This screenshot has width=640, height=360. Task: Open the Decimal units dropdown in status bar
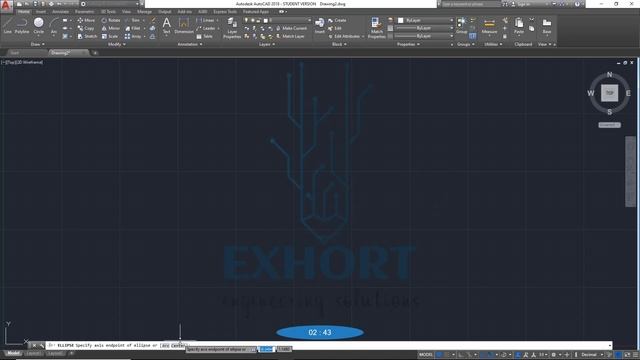(x=592, y=355)
